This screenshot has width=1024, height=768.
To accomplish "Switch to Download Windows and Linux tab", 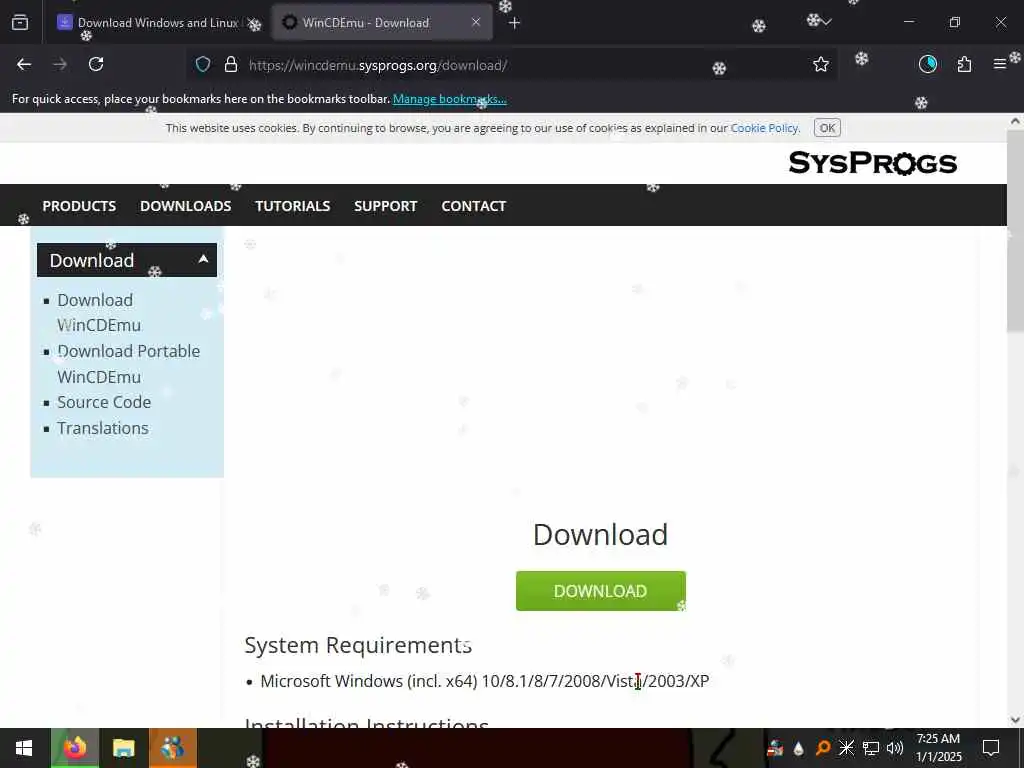I will point(157,23).
